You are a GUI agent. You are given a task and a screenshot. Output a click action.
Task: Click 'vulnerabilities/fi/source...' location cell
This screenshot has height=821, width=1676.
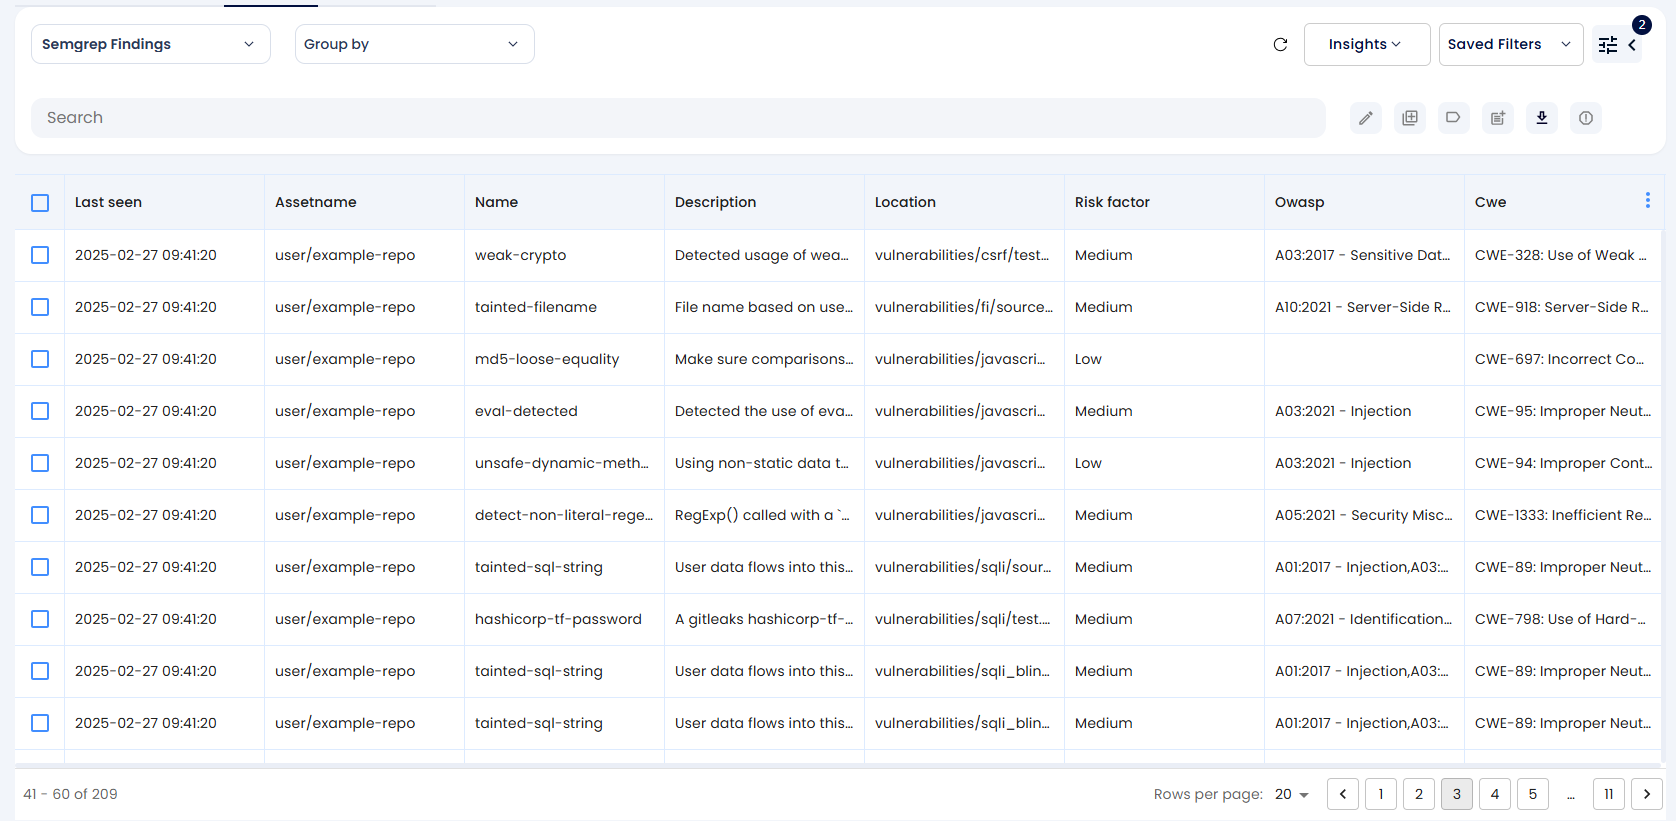964,307
